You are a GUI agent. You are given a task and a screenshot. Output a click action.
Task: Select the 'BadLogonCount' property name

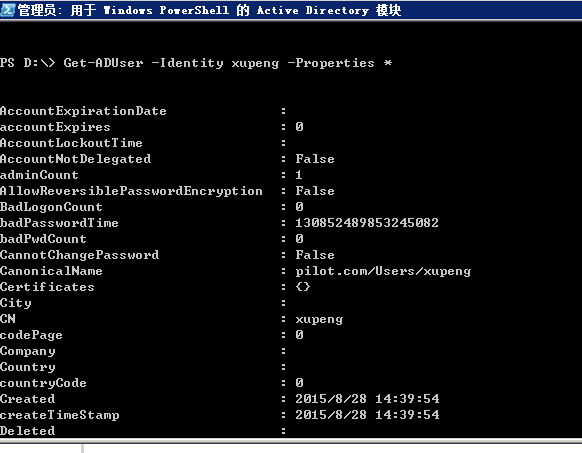click(x=51, y=207)
